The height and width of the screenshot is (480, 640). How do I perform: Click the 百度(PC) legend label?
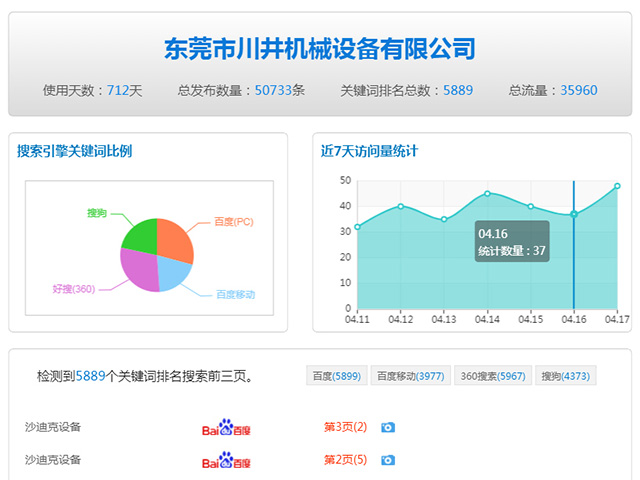click(x=234, y=222)
